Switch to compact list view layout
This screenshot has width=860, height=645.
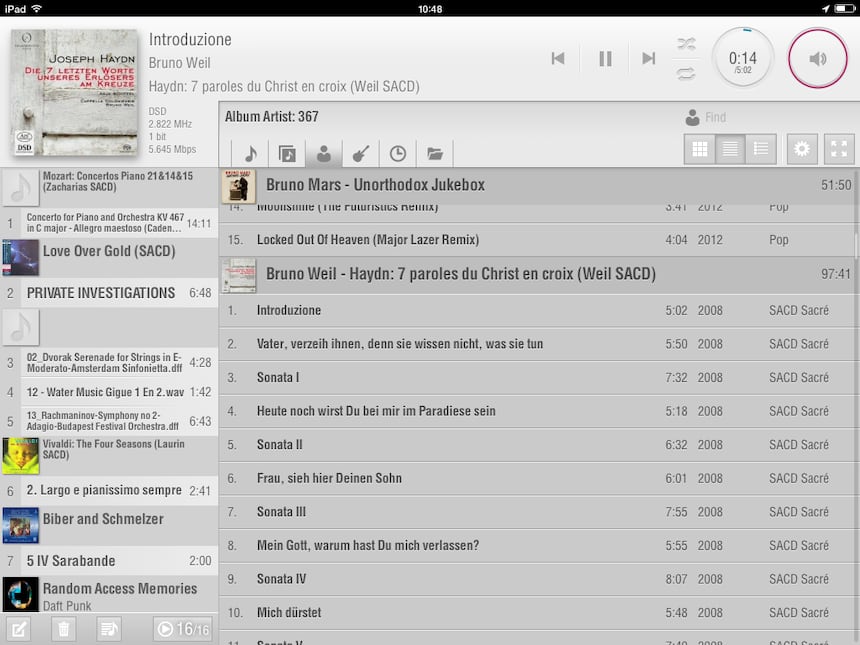(730, 149)
